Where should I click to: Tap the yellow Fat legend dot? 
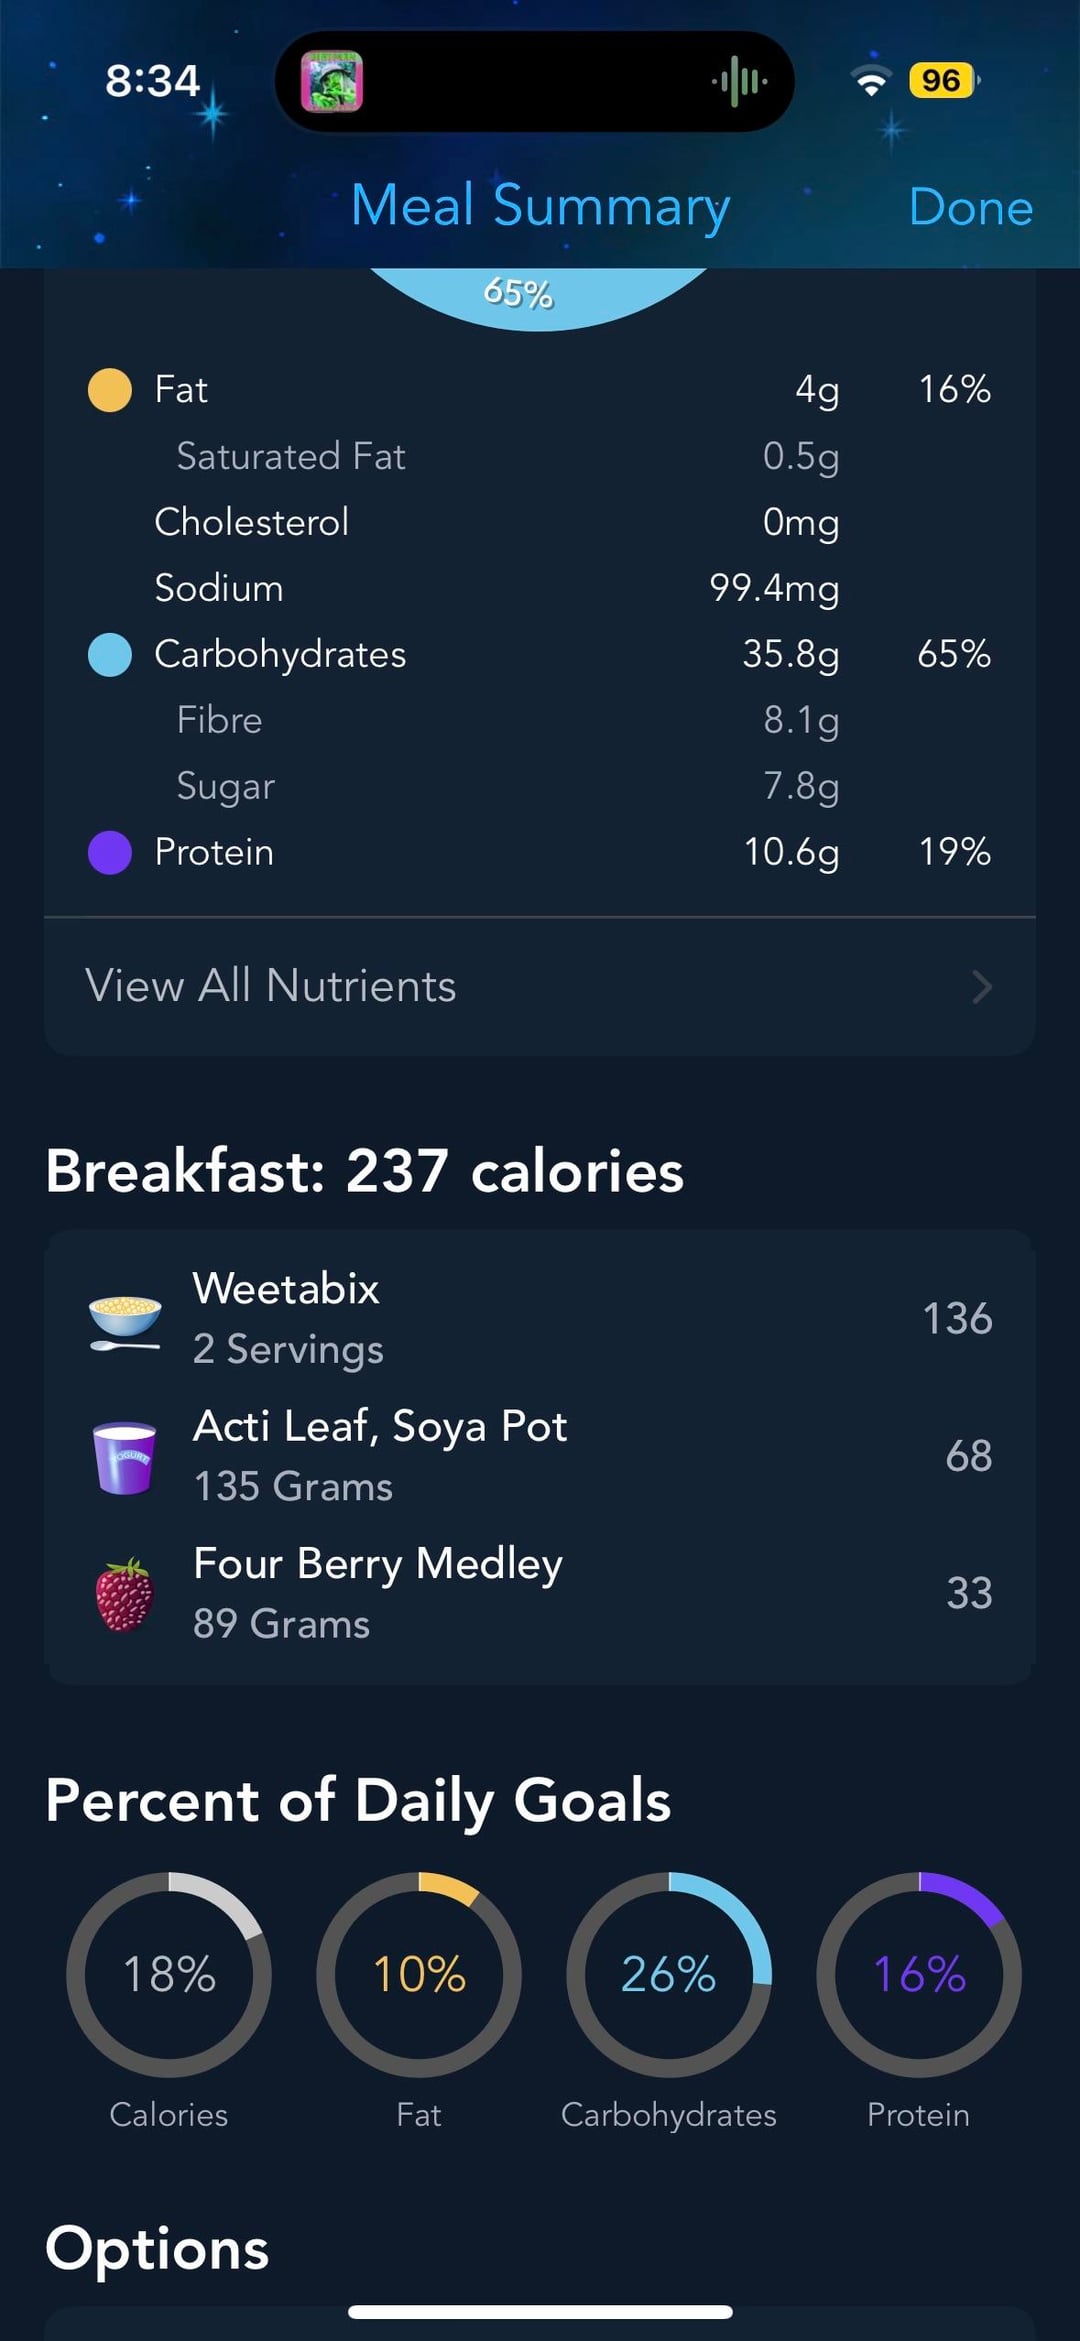coord(110,390)
